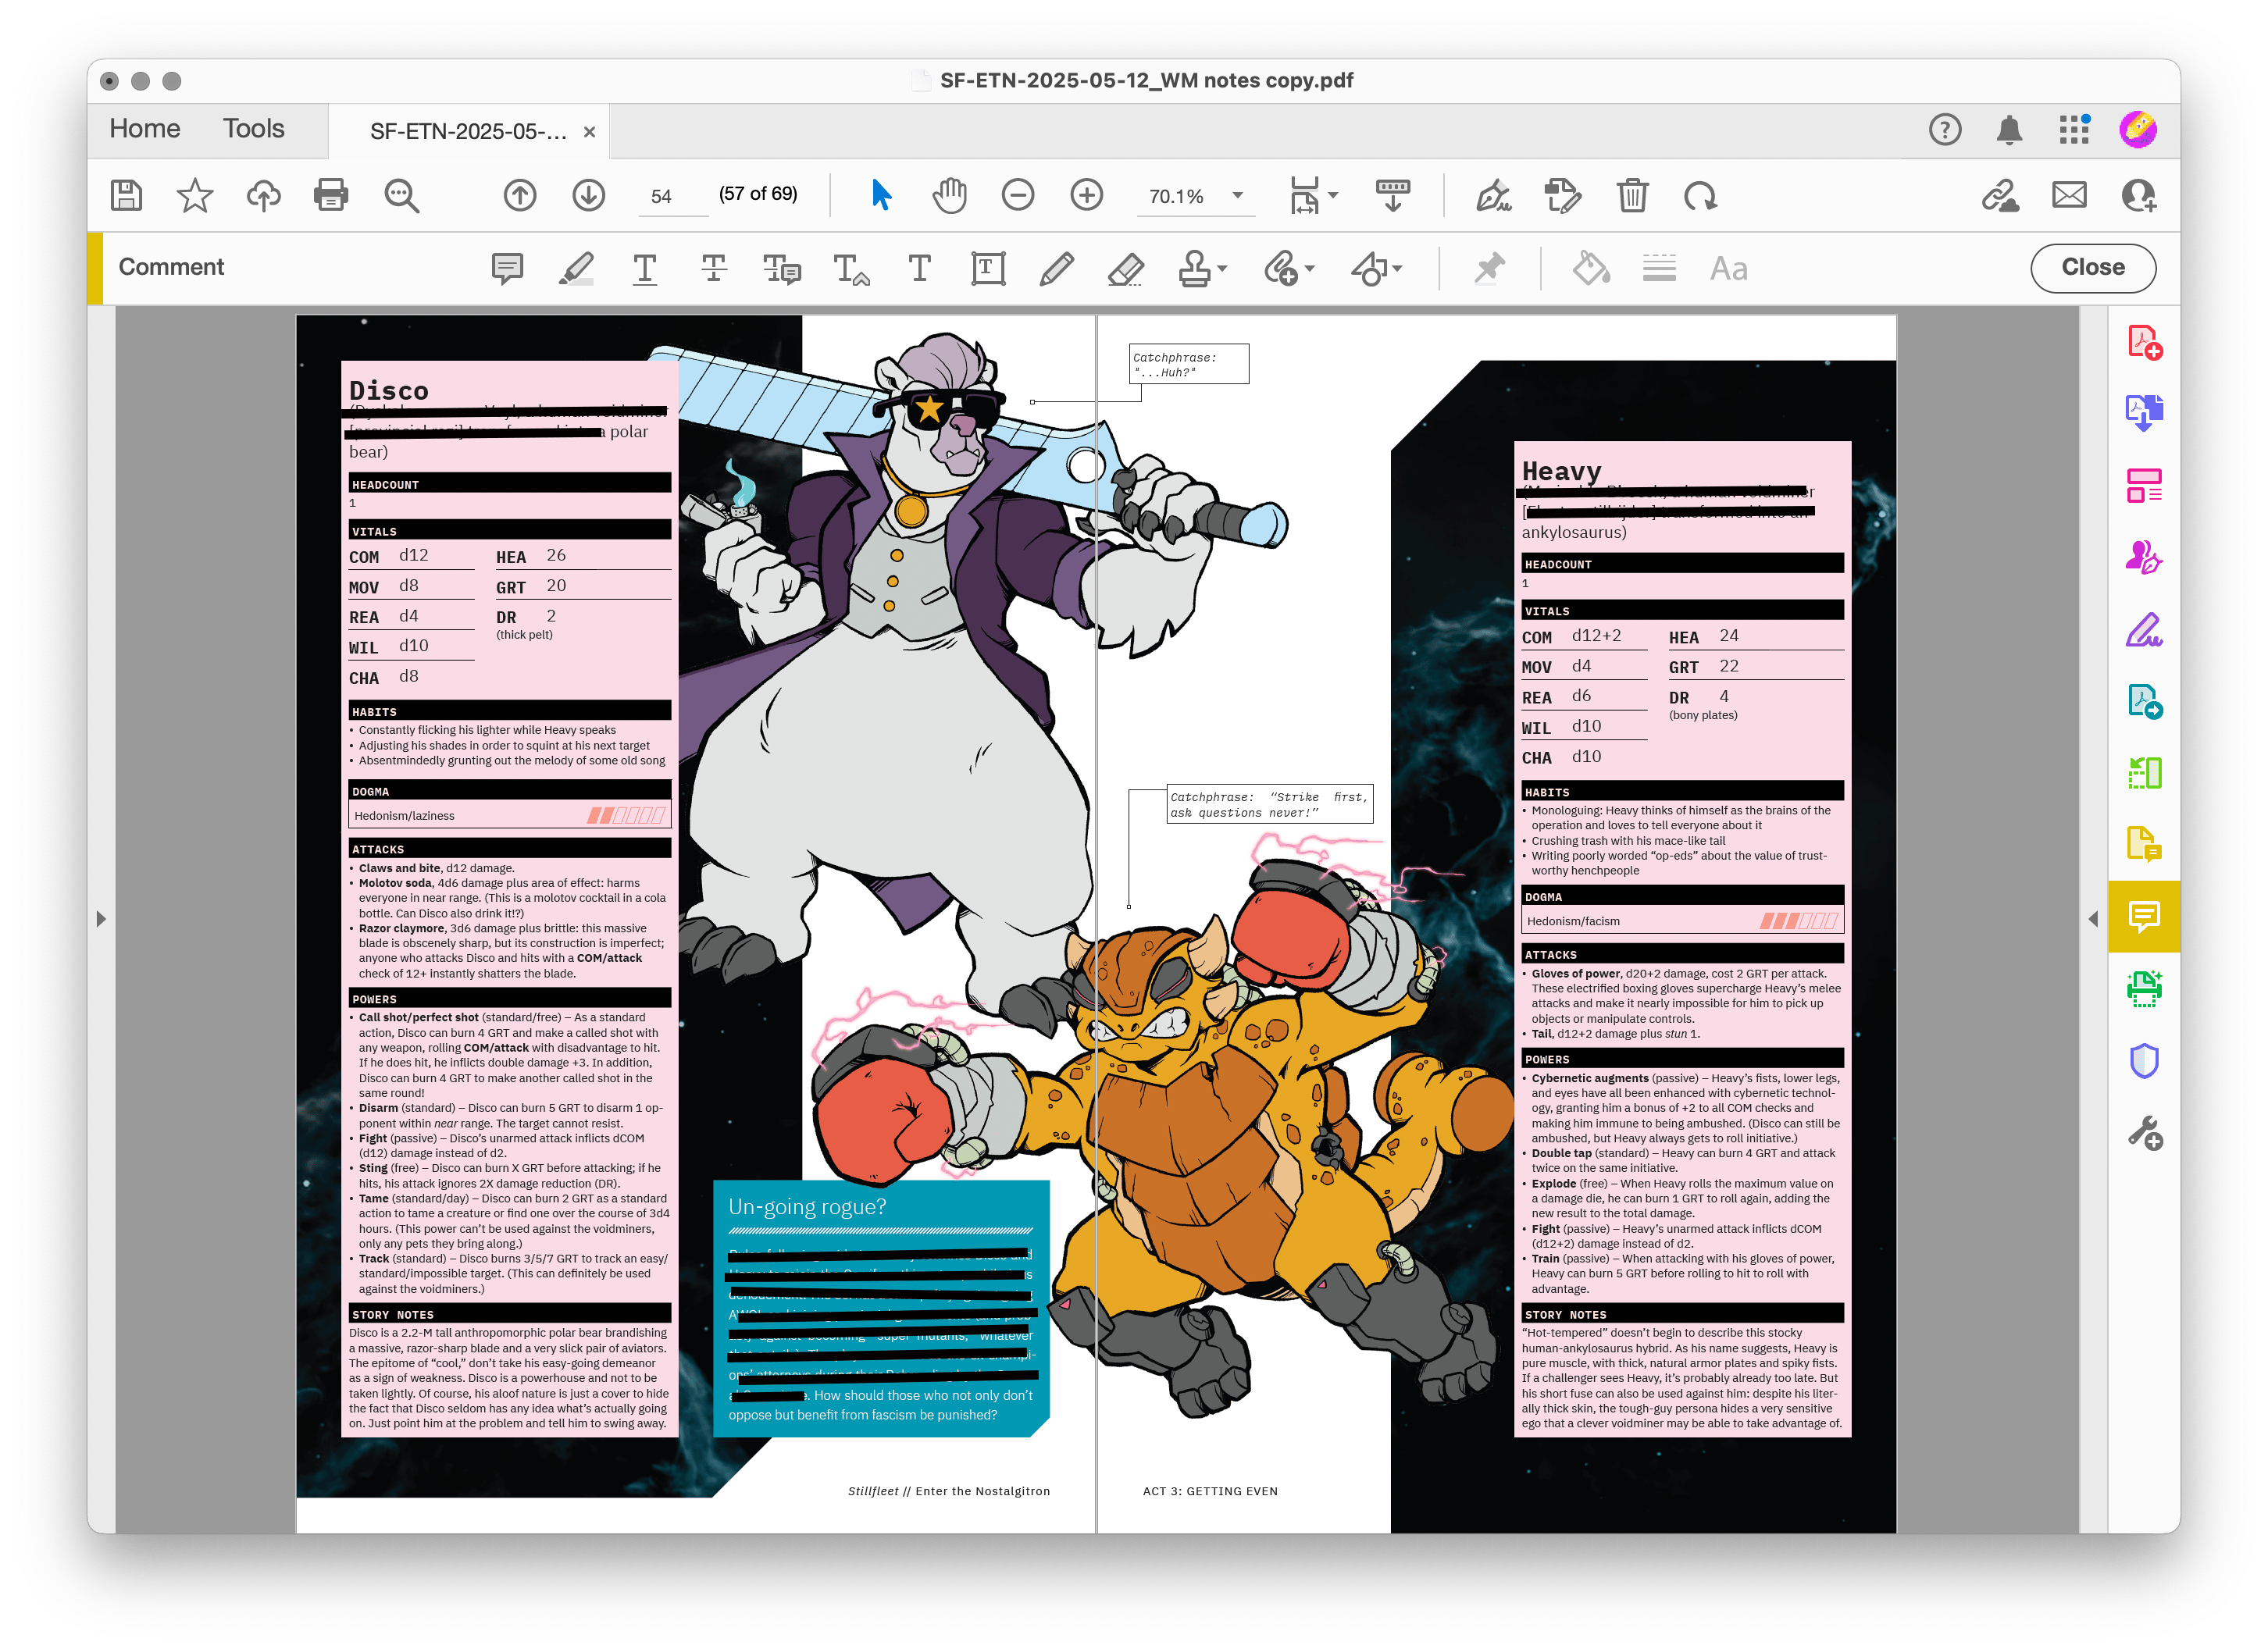Switch to the Tools tab

[x=253, y=129]
